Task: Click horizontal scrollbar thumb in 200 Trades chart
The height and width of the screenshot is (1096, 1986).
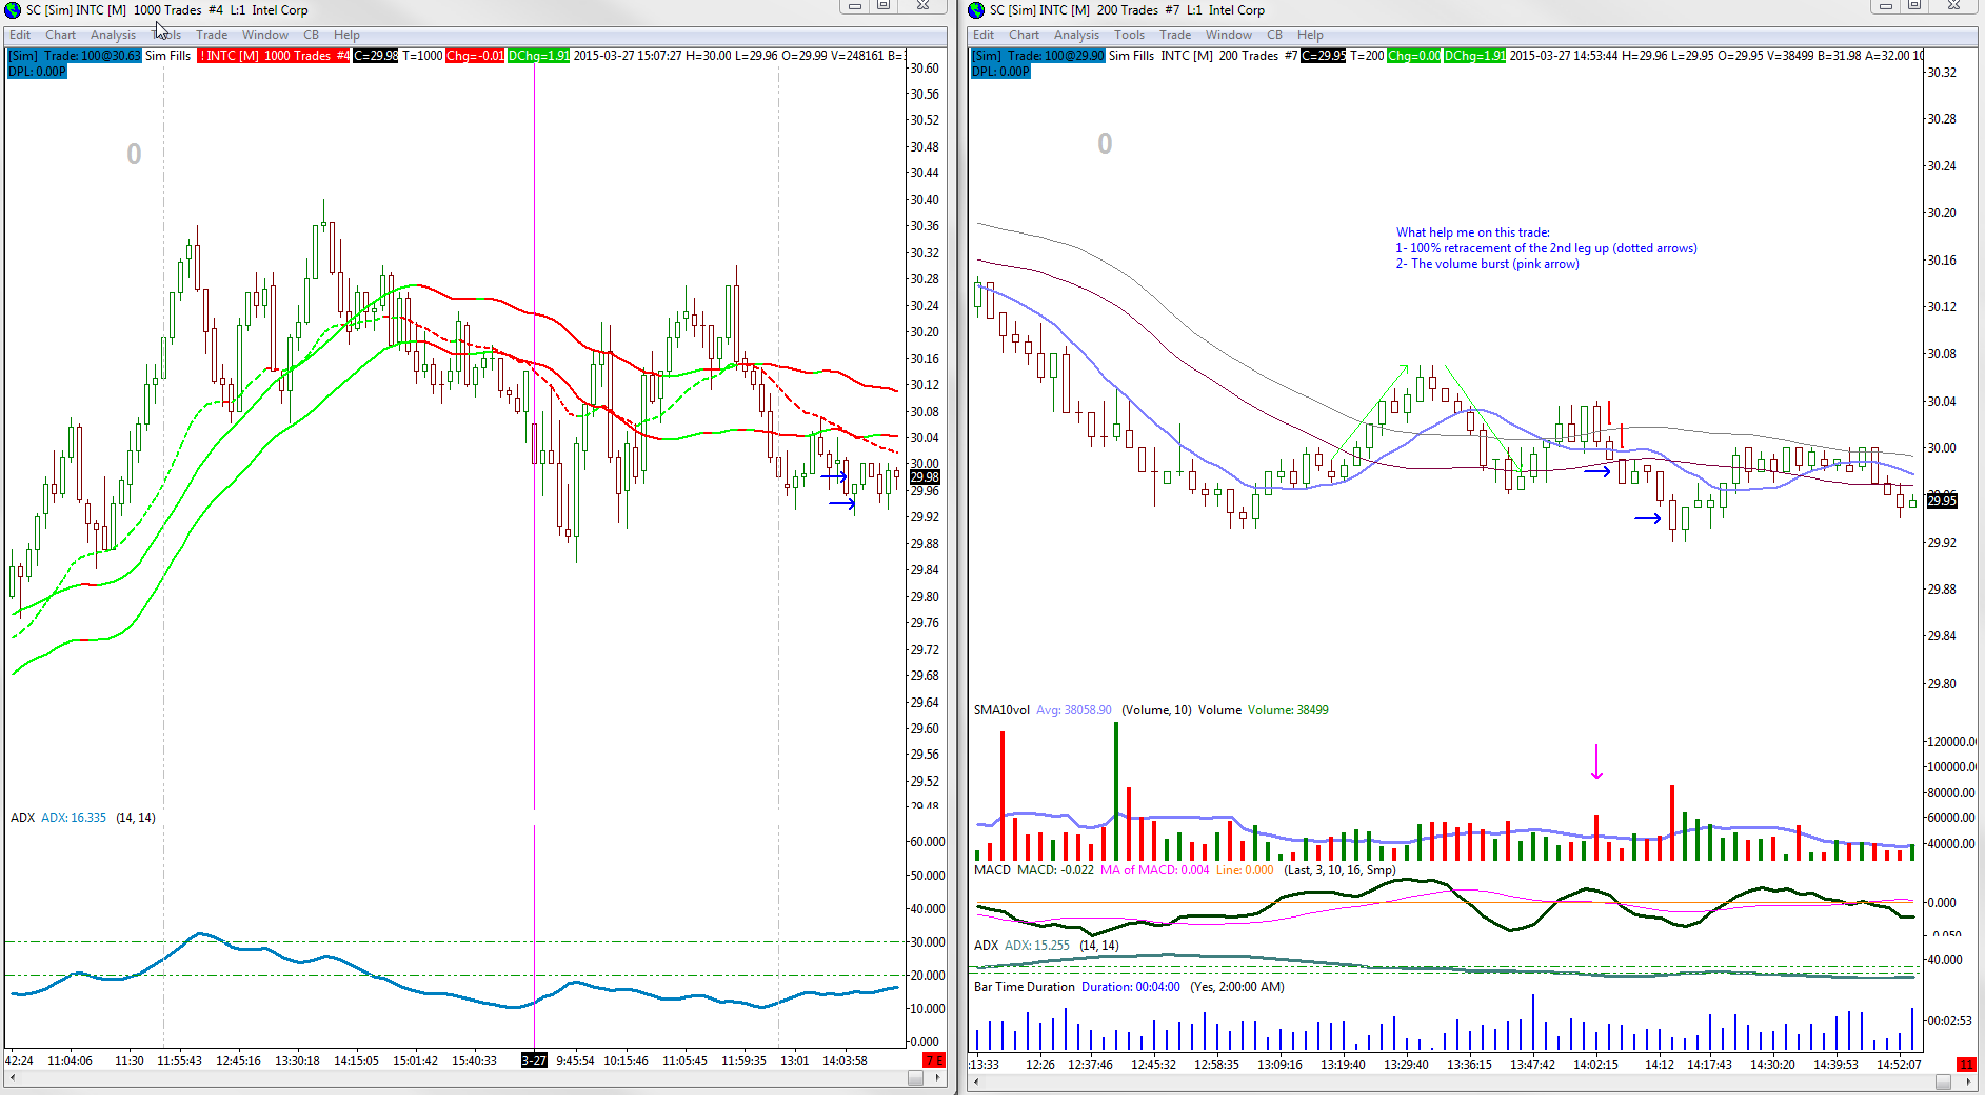Action: [1943, 1082]
